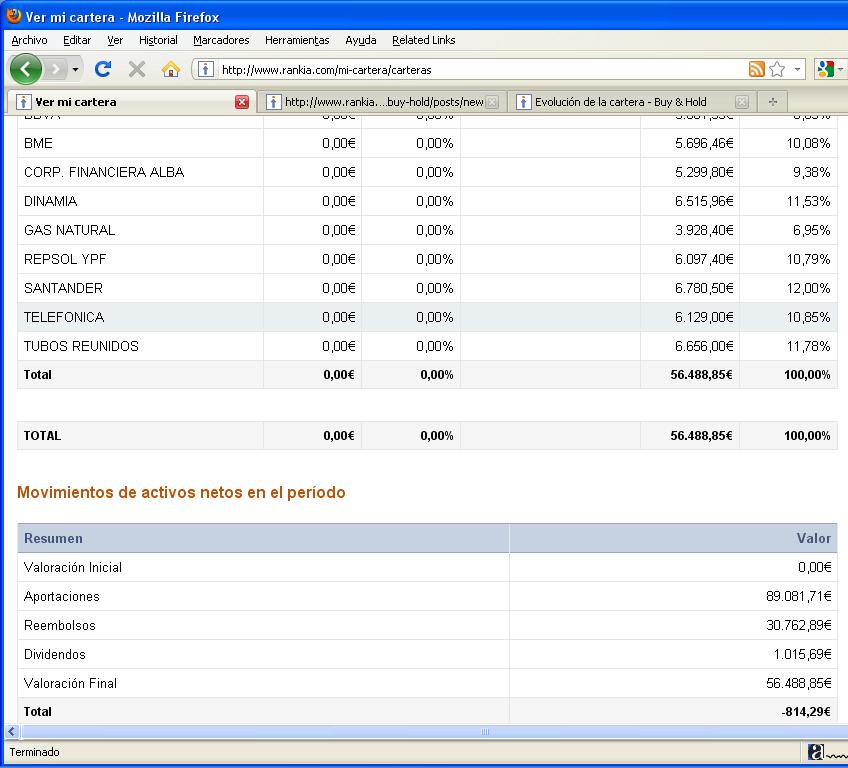Click the RSS feed icon in address bar
Image resolution: width=848 pixels, height=768 pixels.
coord(757,69)
